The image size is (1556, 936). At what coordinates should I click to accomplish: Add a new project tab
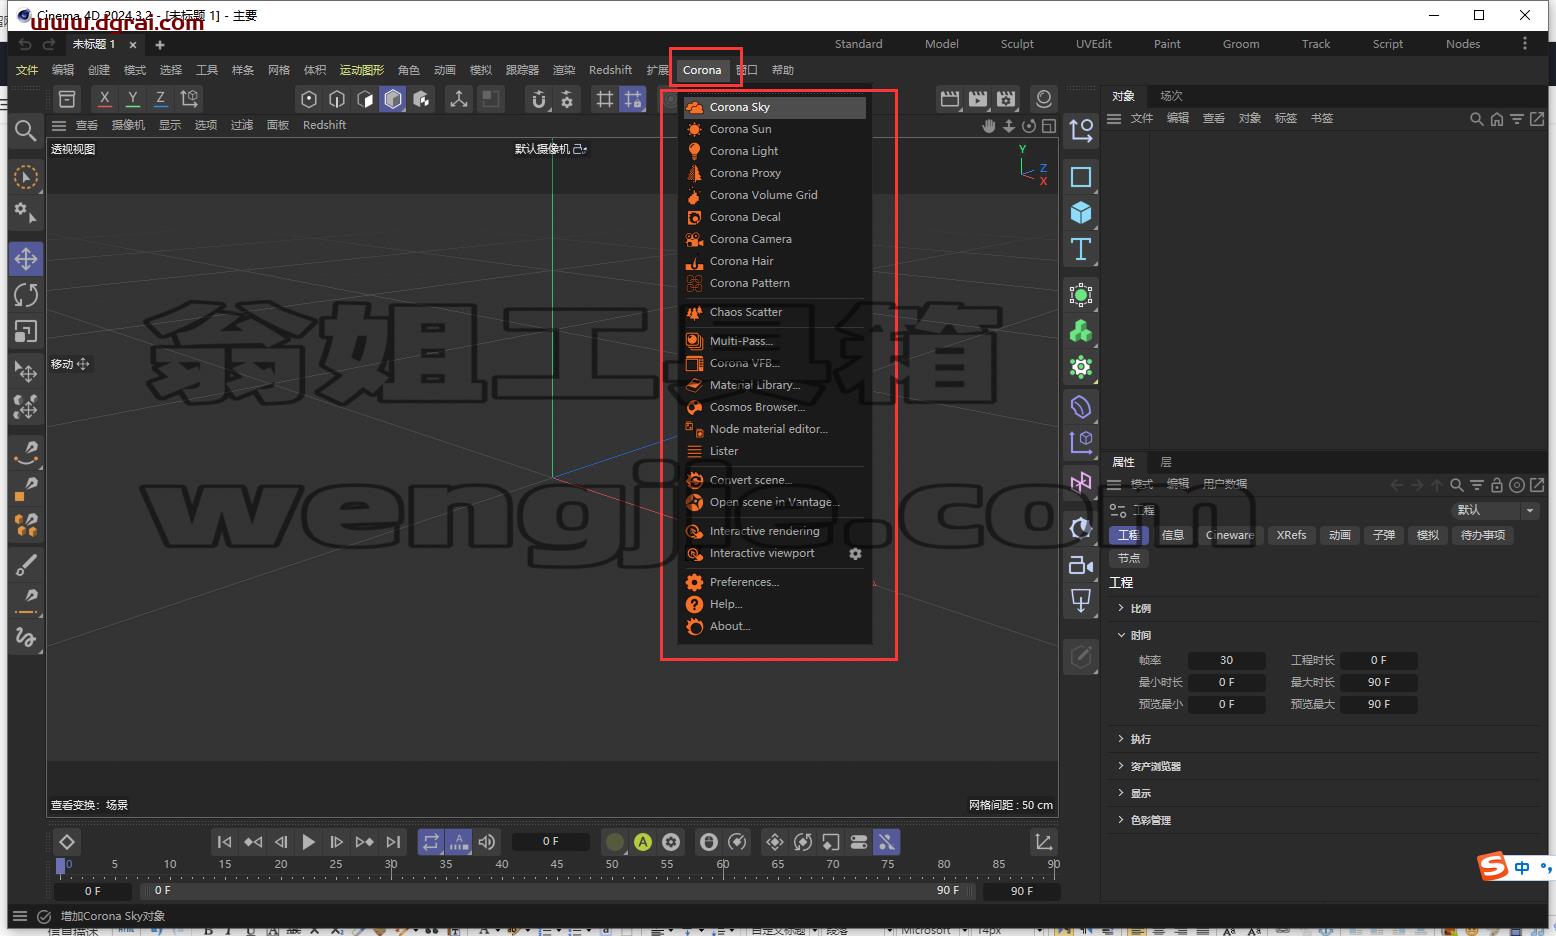tap(160, 44)
